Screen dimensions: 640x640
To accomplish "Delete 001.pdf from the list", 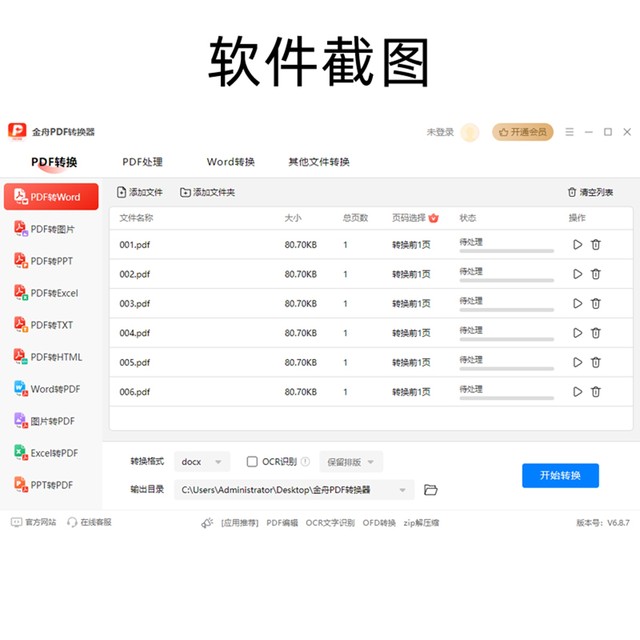I will 596,244.
